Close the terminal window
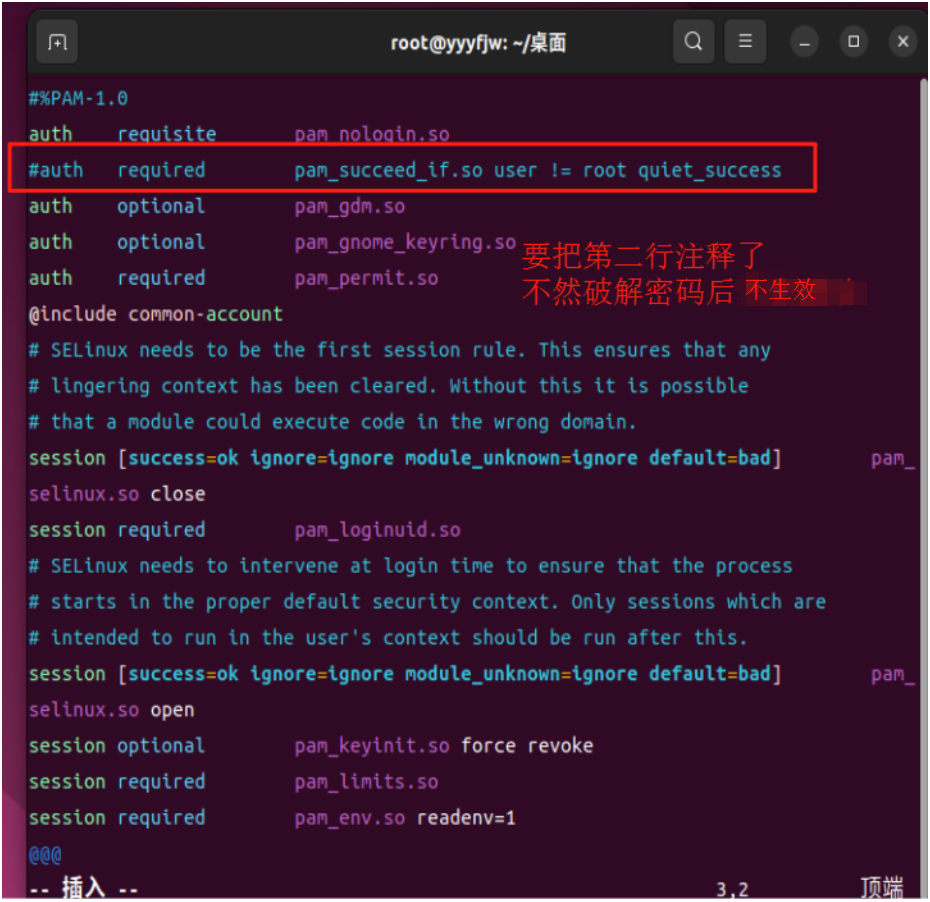930x902 pixels. [903, 42]
